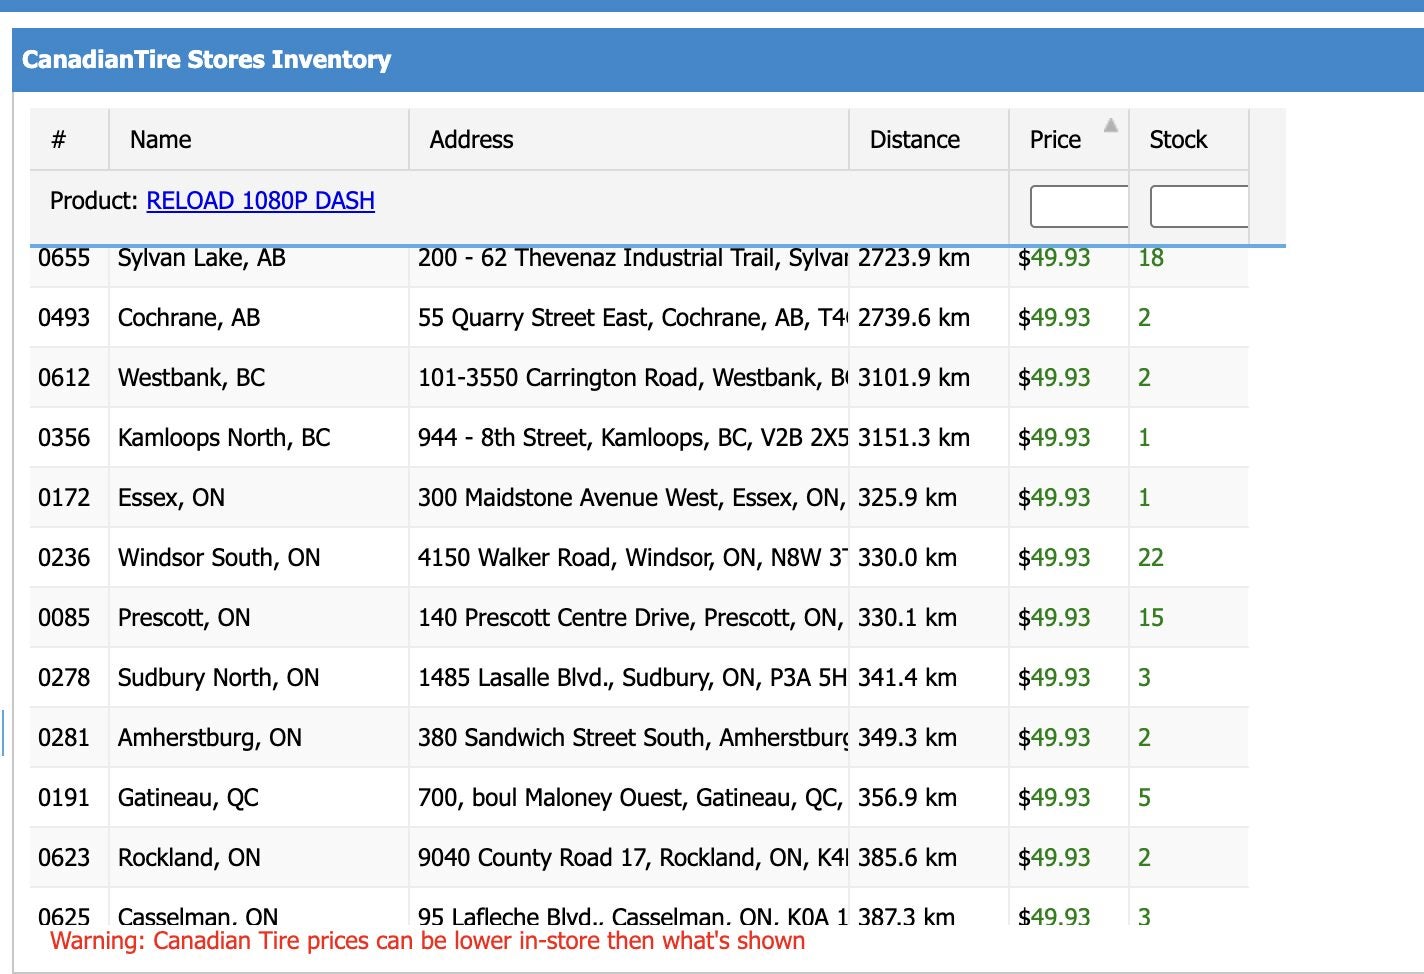The image size is (1424, 974).
Task: Select store number 0356
Action: (x=64, y=438)
